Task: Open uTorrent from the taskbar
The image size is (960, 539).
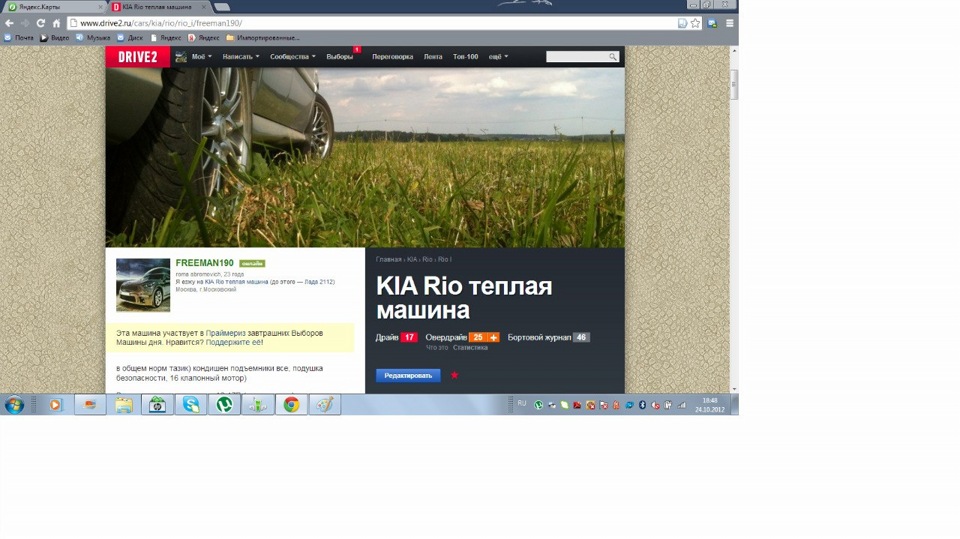Action: (225, 405)
